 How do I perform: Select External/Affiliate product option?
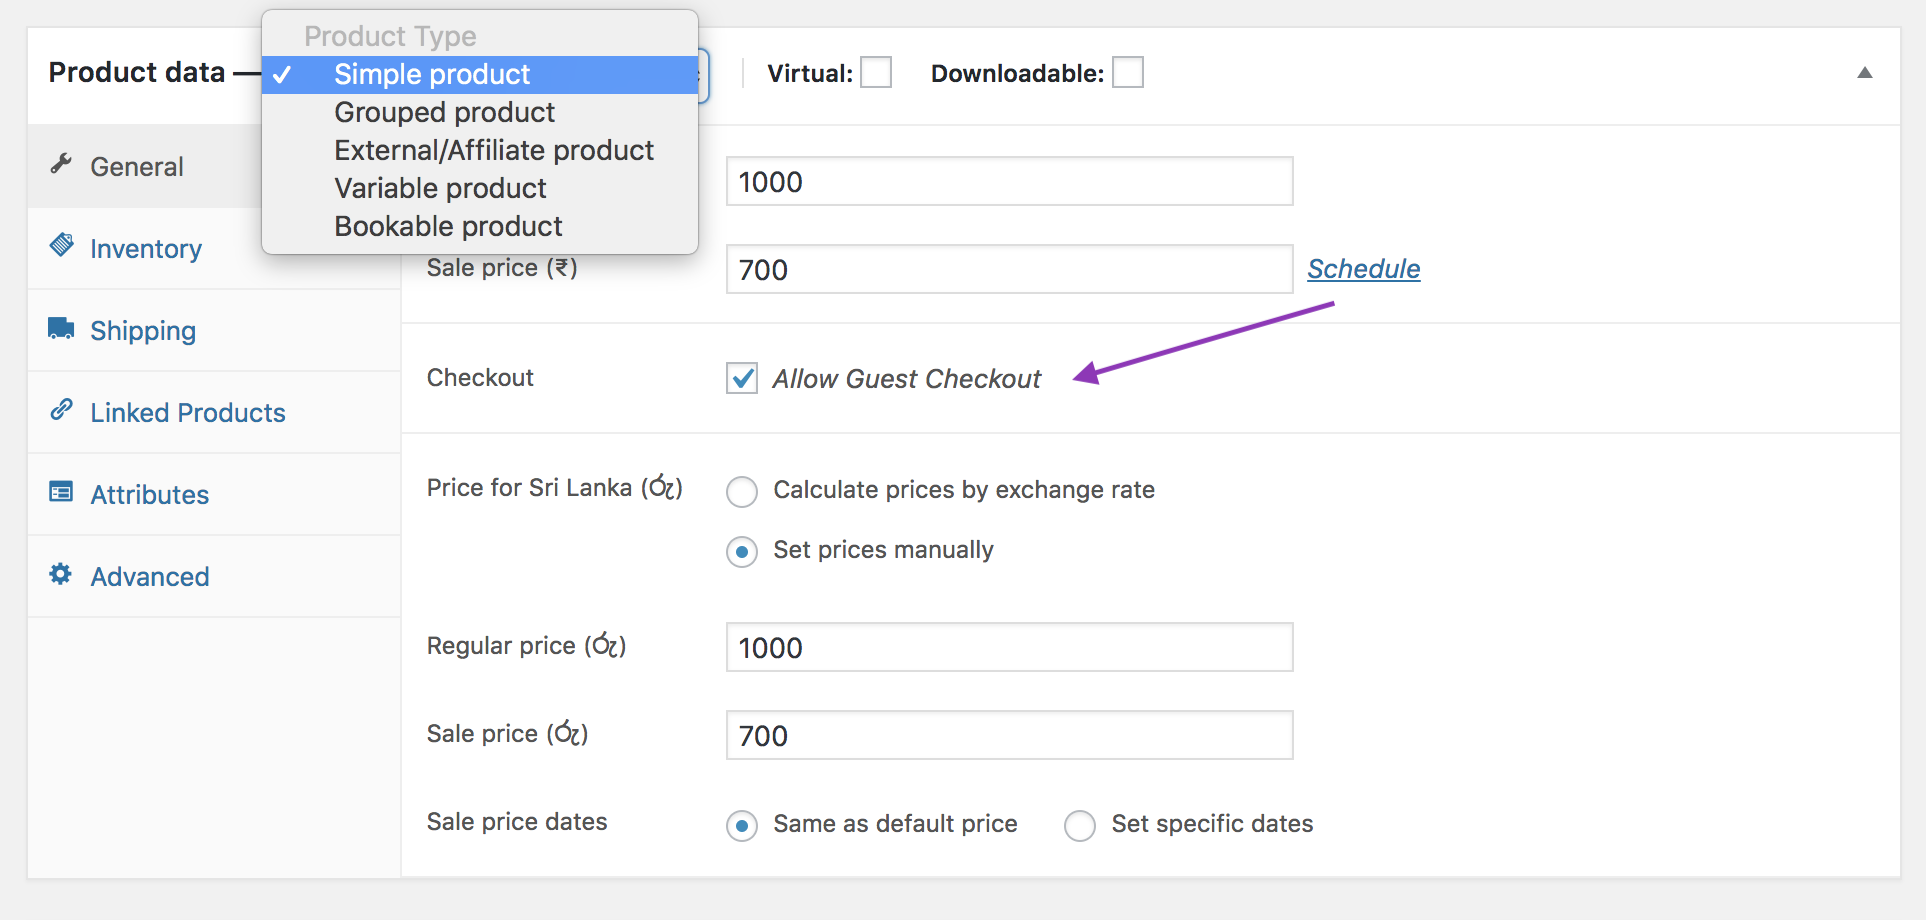point(480,151)
